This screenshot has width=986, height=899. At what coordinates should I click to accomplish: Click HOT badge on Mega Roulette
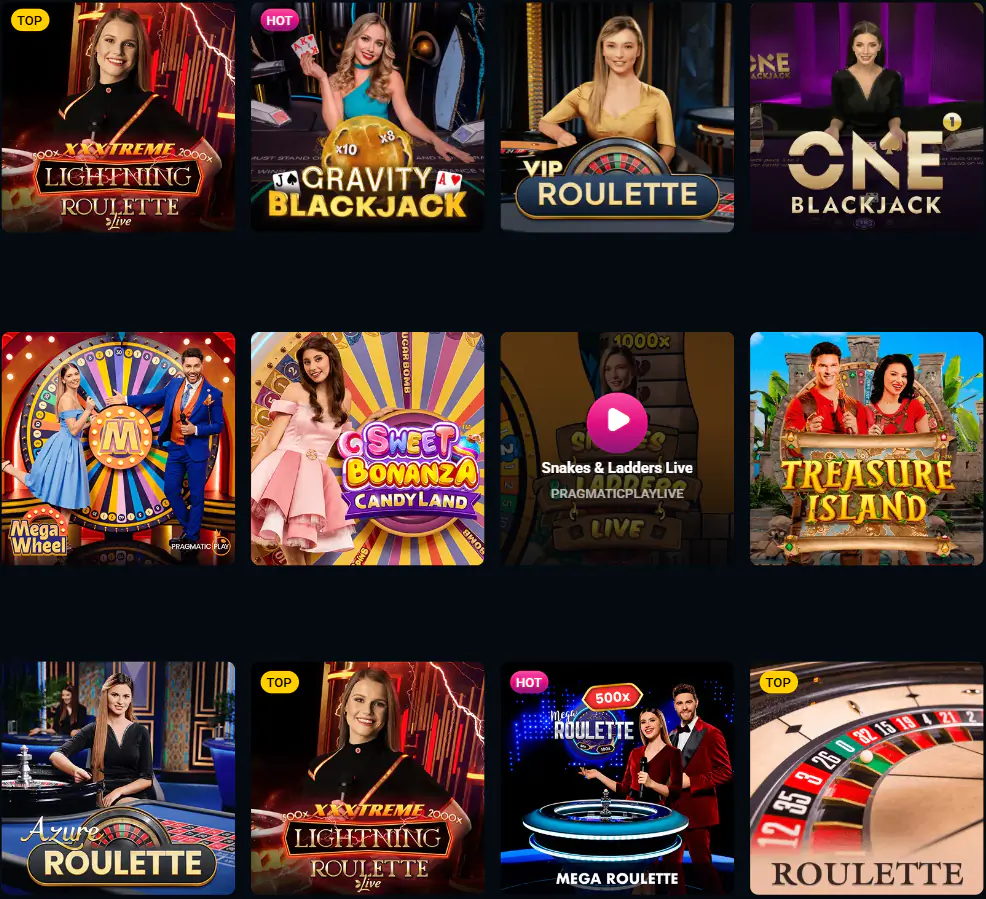[x=528, y=682]
